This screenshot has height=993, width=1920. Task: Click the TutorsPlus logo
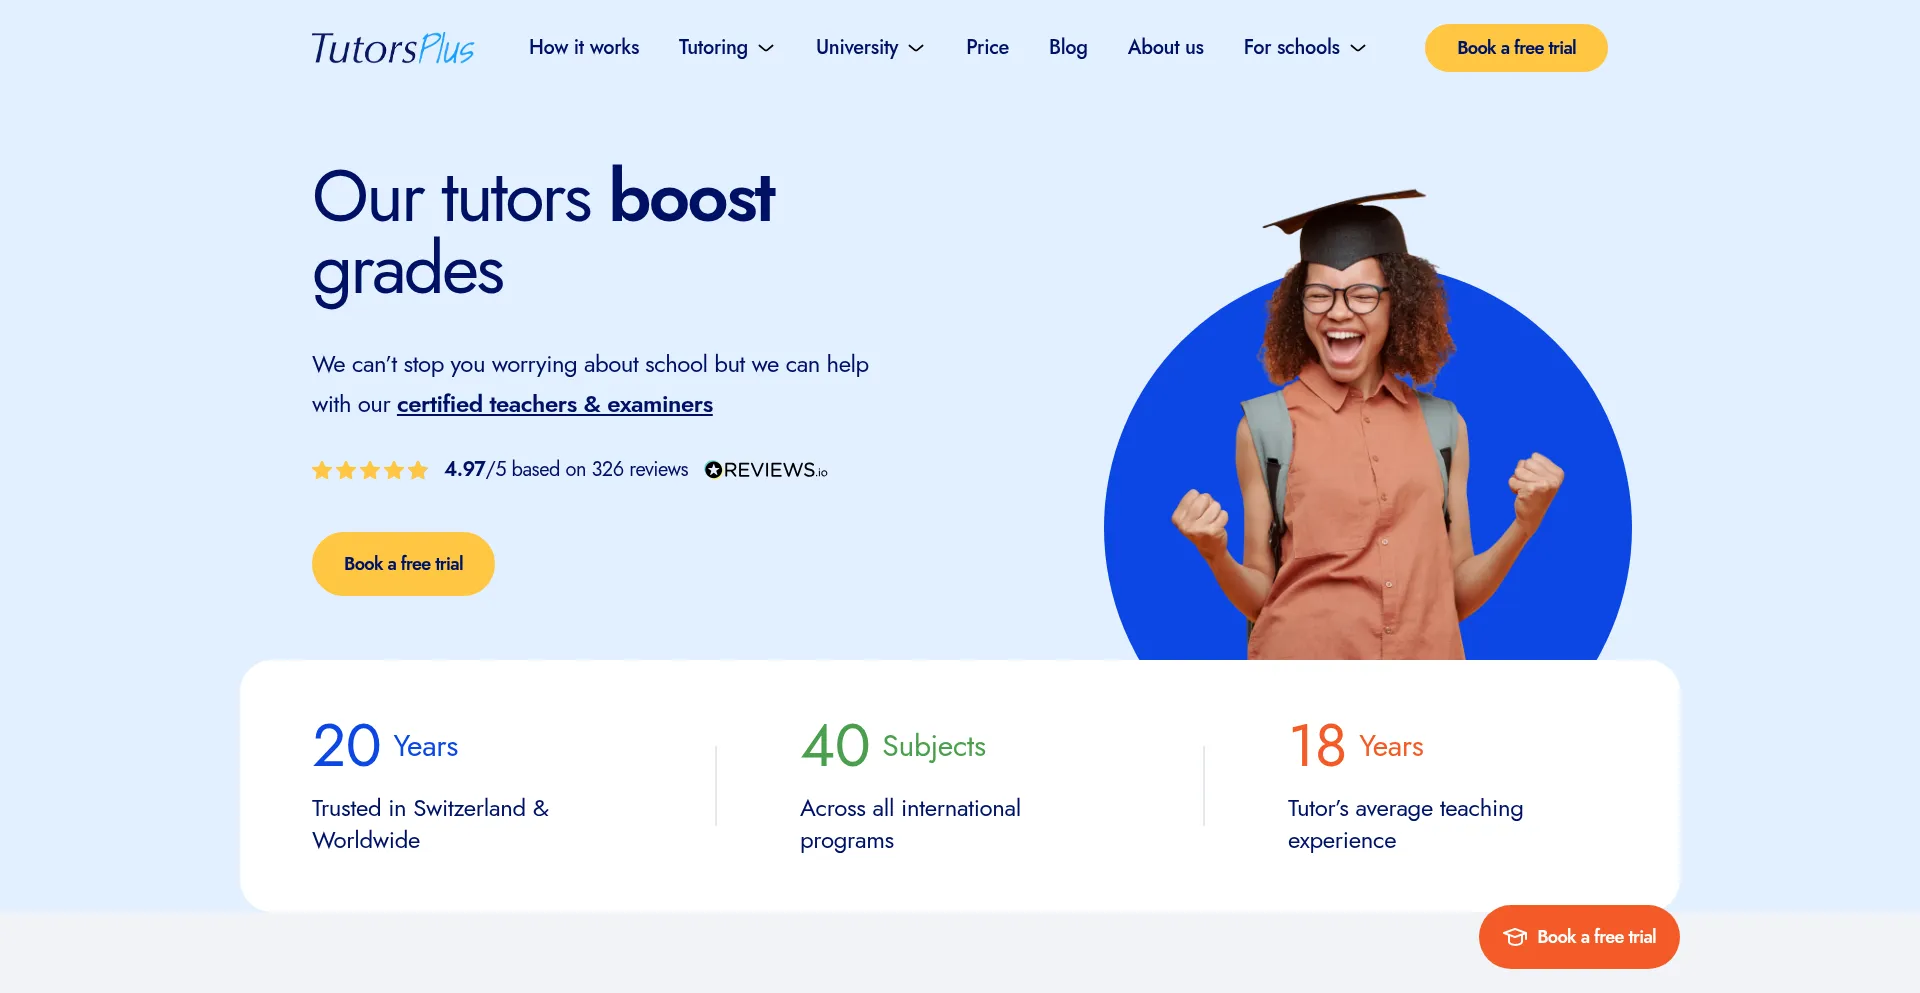(393, 48)
